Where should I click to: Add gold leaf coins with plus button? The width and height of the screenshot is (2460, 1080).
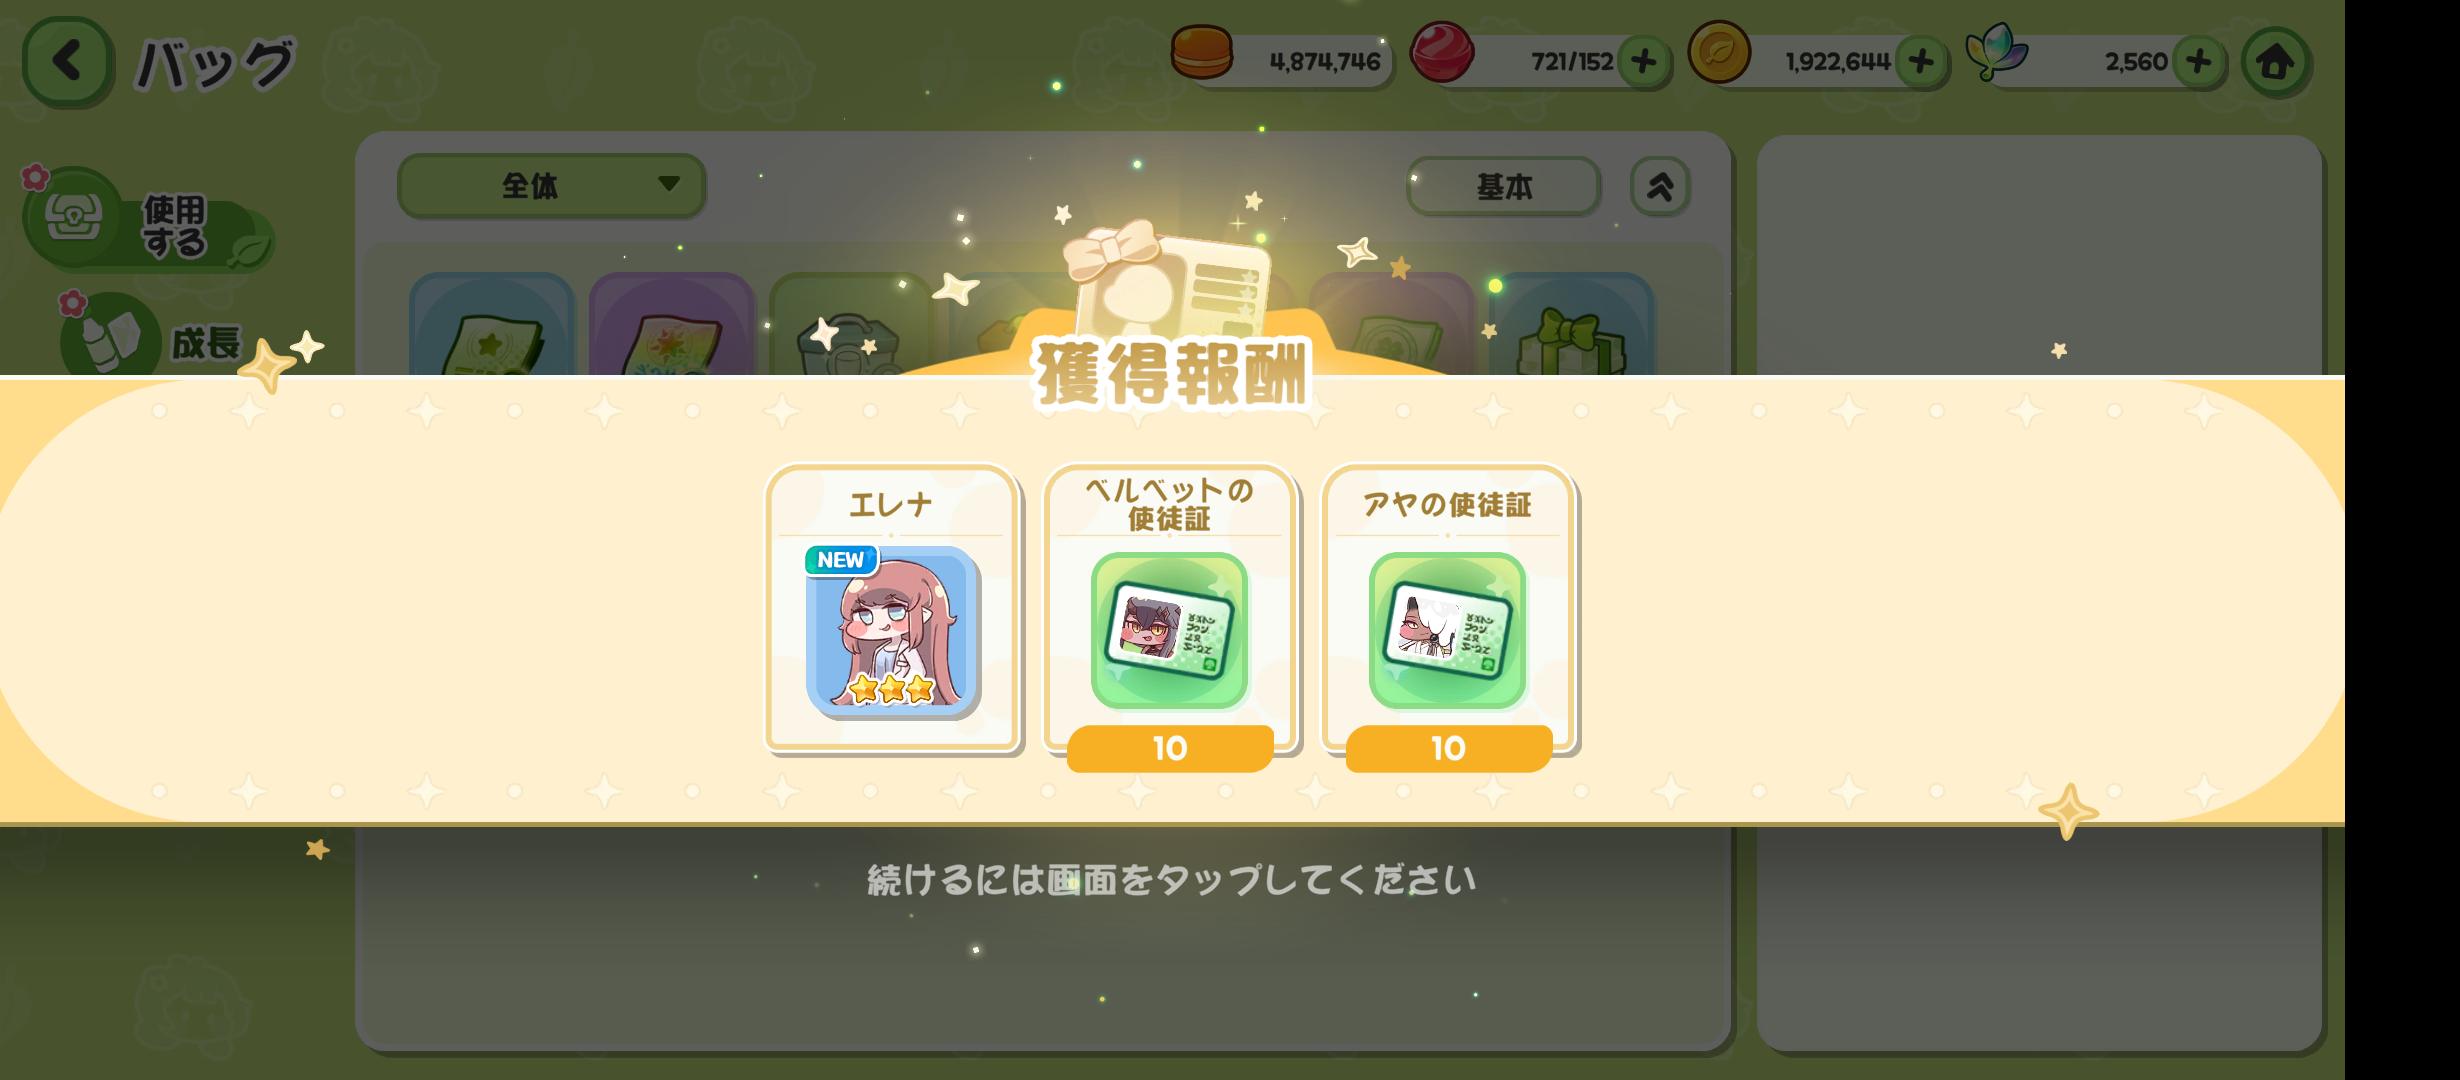(x=1920, y=62)
